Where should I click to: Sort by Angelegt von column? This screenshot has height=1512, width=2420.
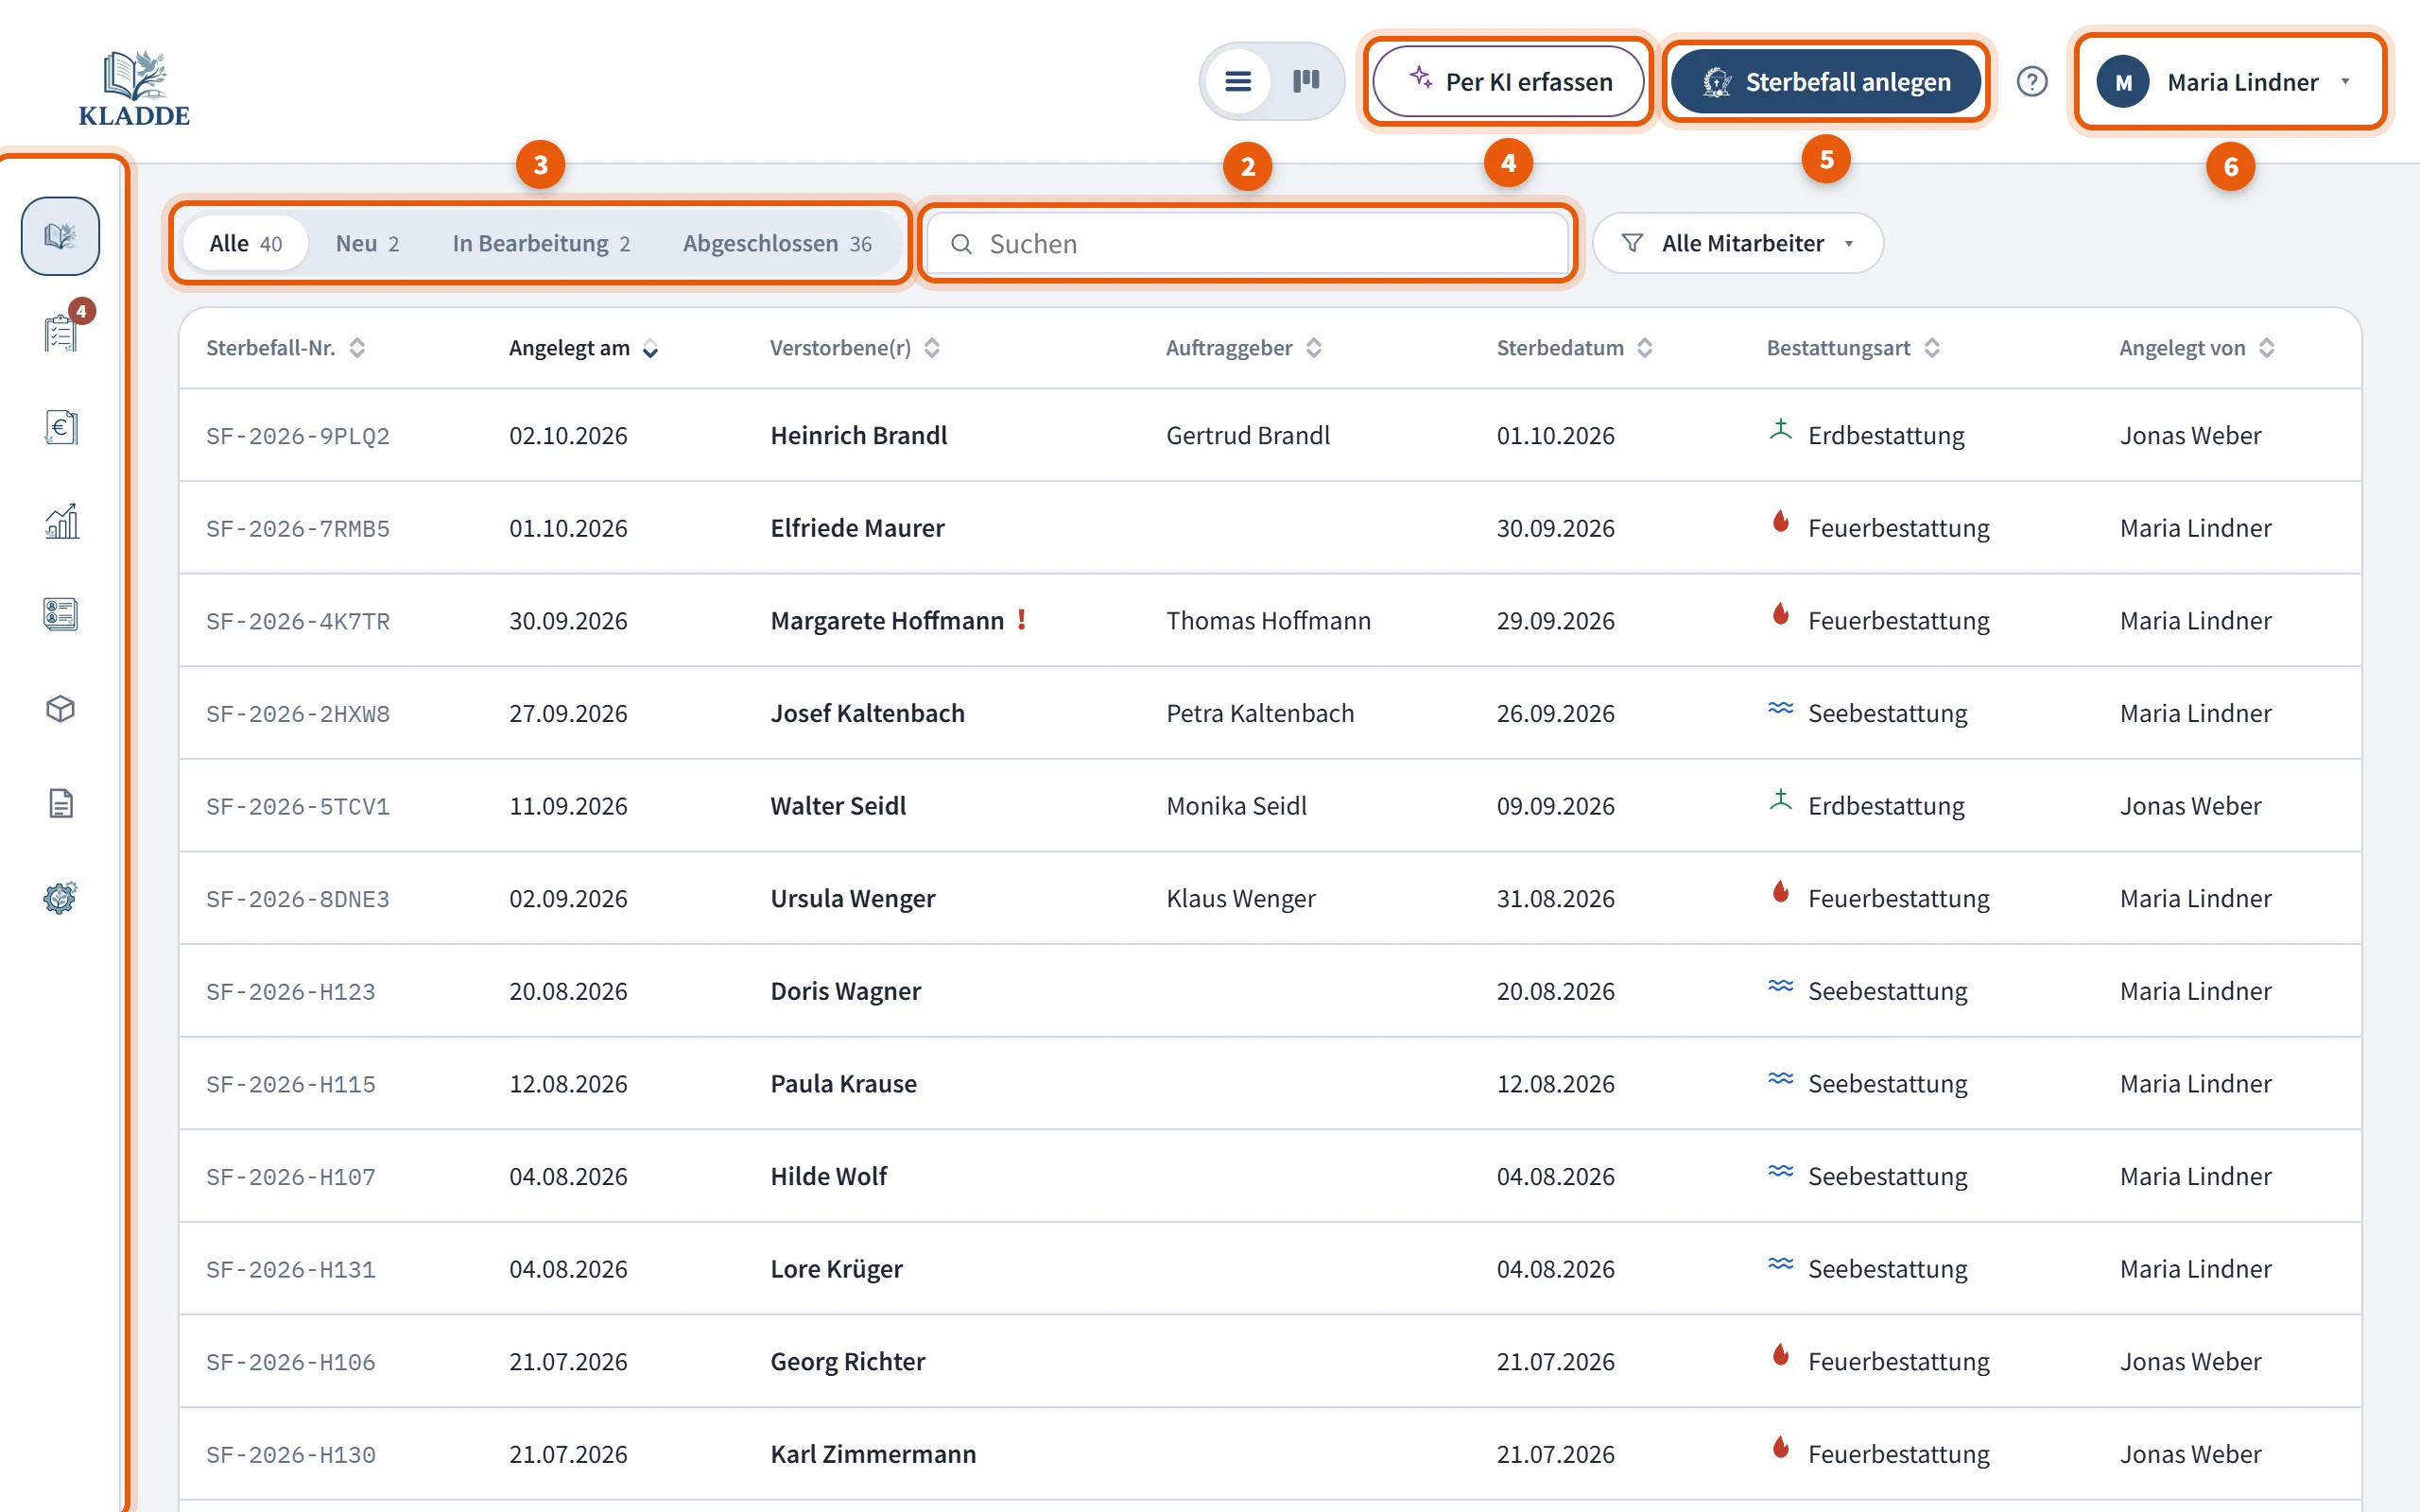[x=2197, y=348]
